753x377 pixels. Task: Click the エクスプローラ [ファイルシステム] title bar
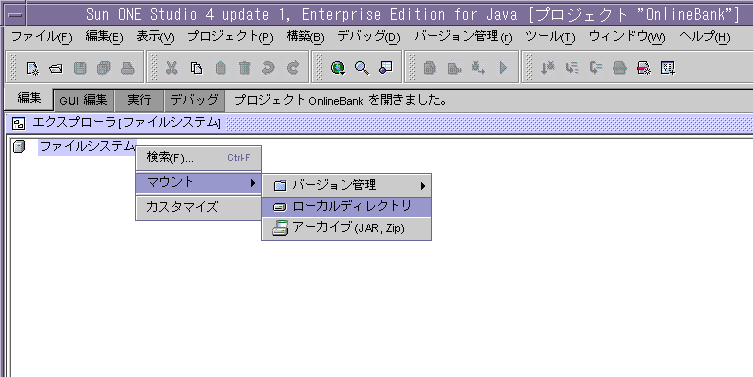click(x=379, y=124)
